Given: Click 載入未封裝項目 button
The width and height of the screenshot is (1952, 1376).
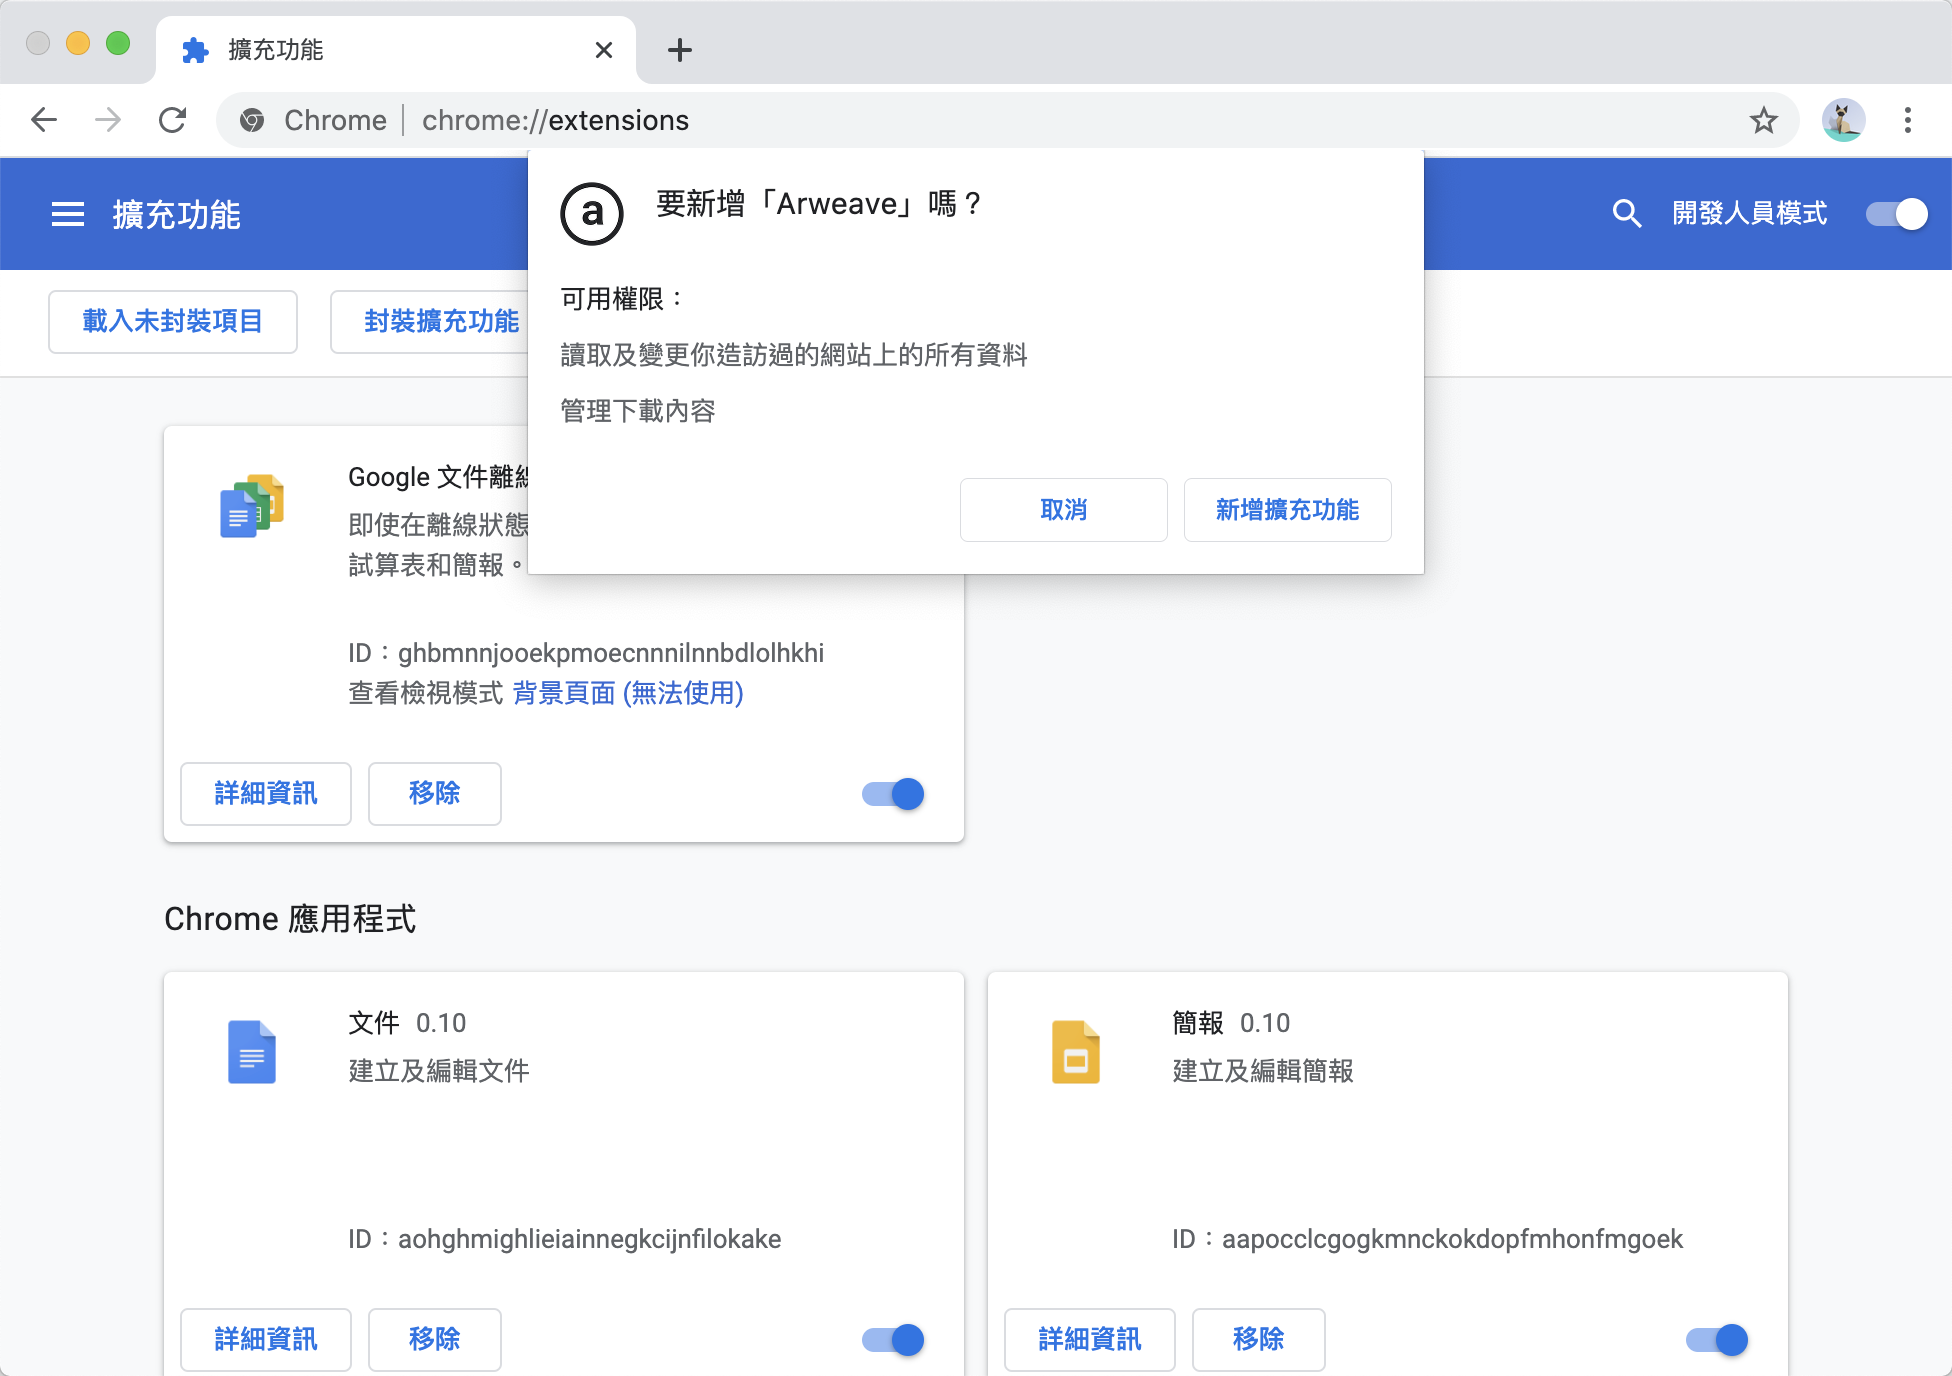Looking at the screenshot, I should (173, 322).
